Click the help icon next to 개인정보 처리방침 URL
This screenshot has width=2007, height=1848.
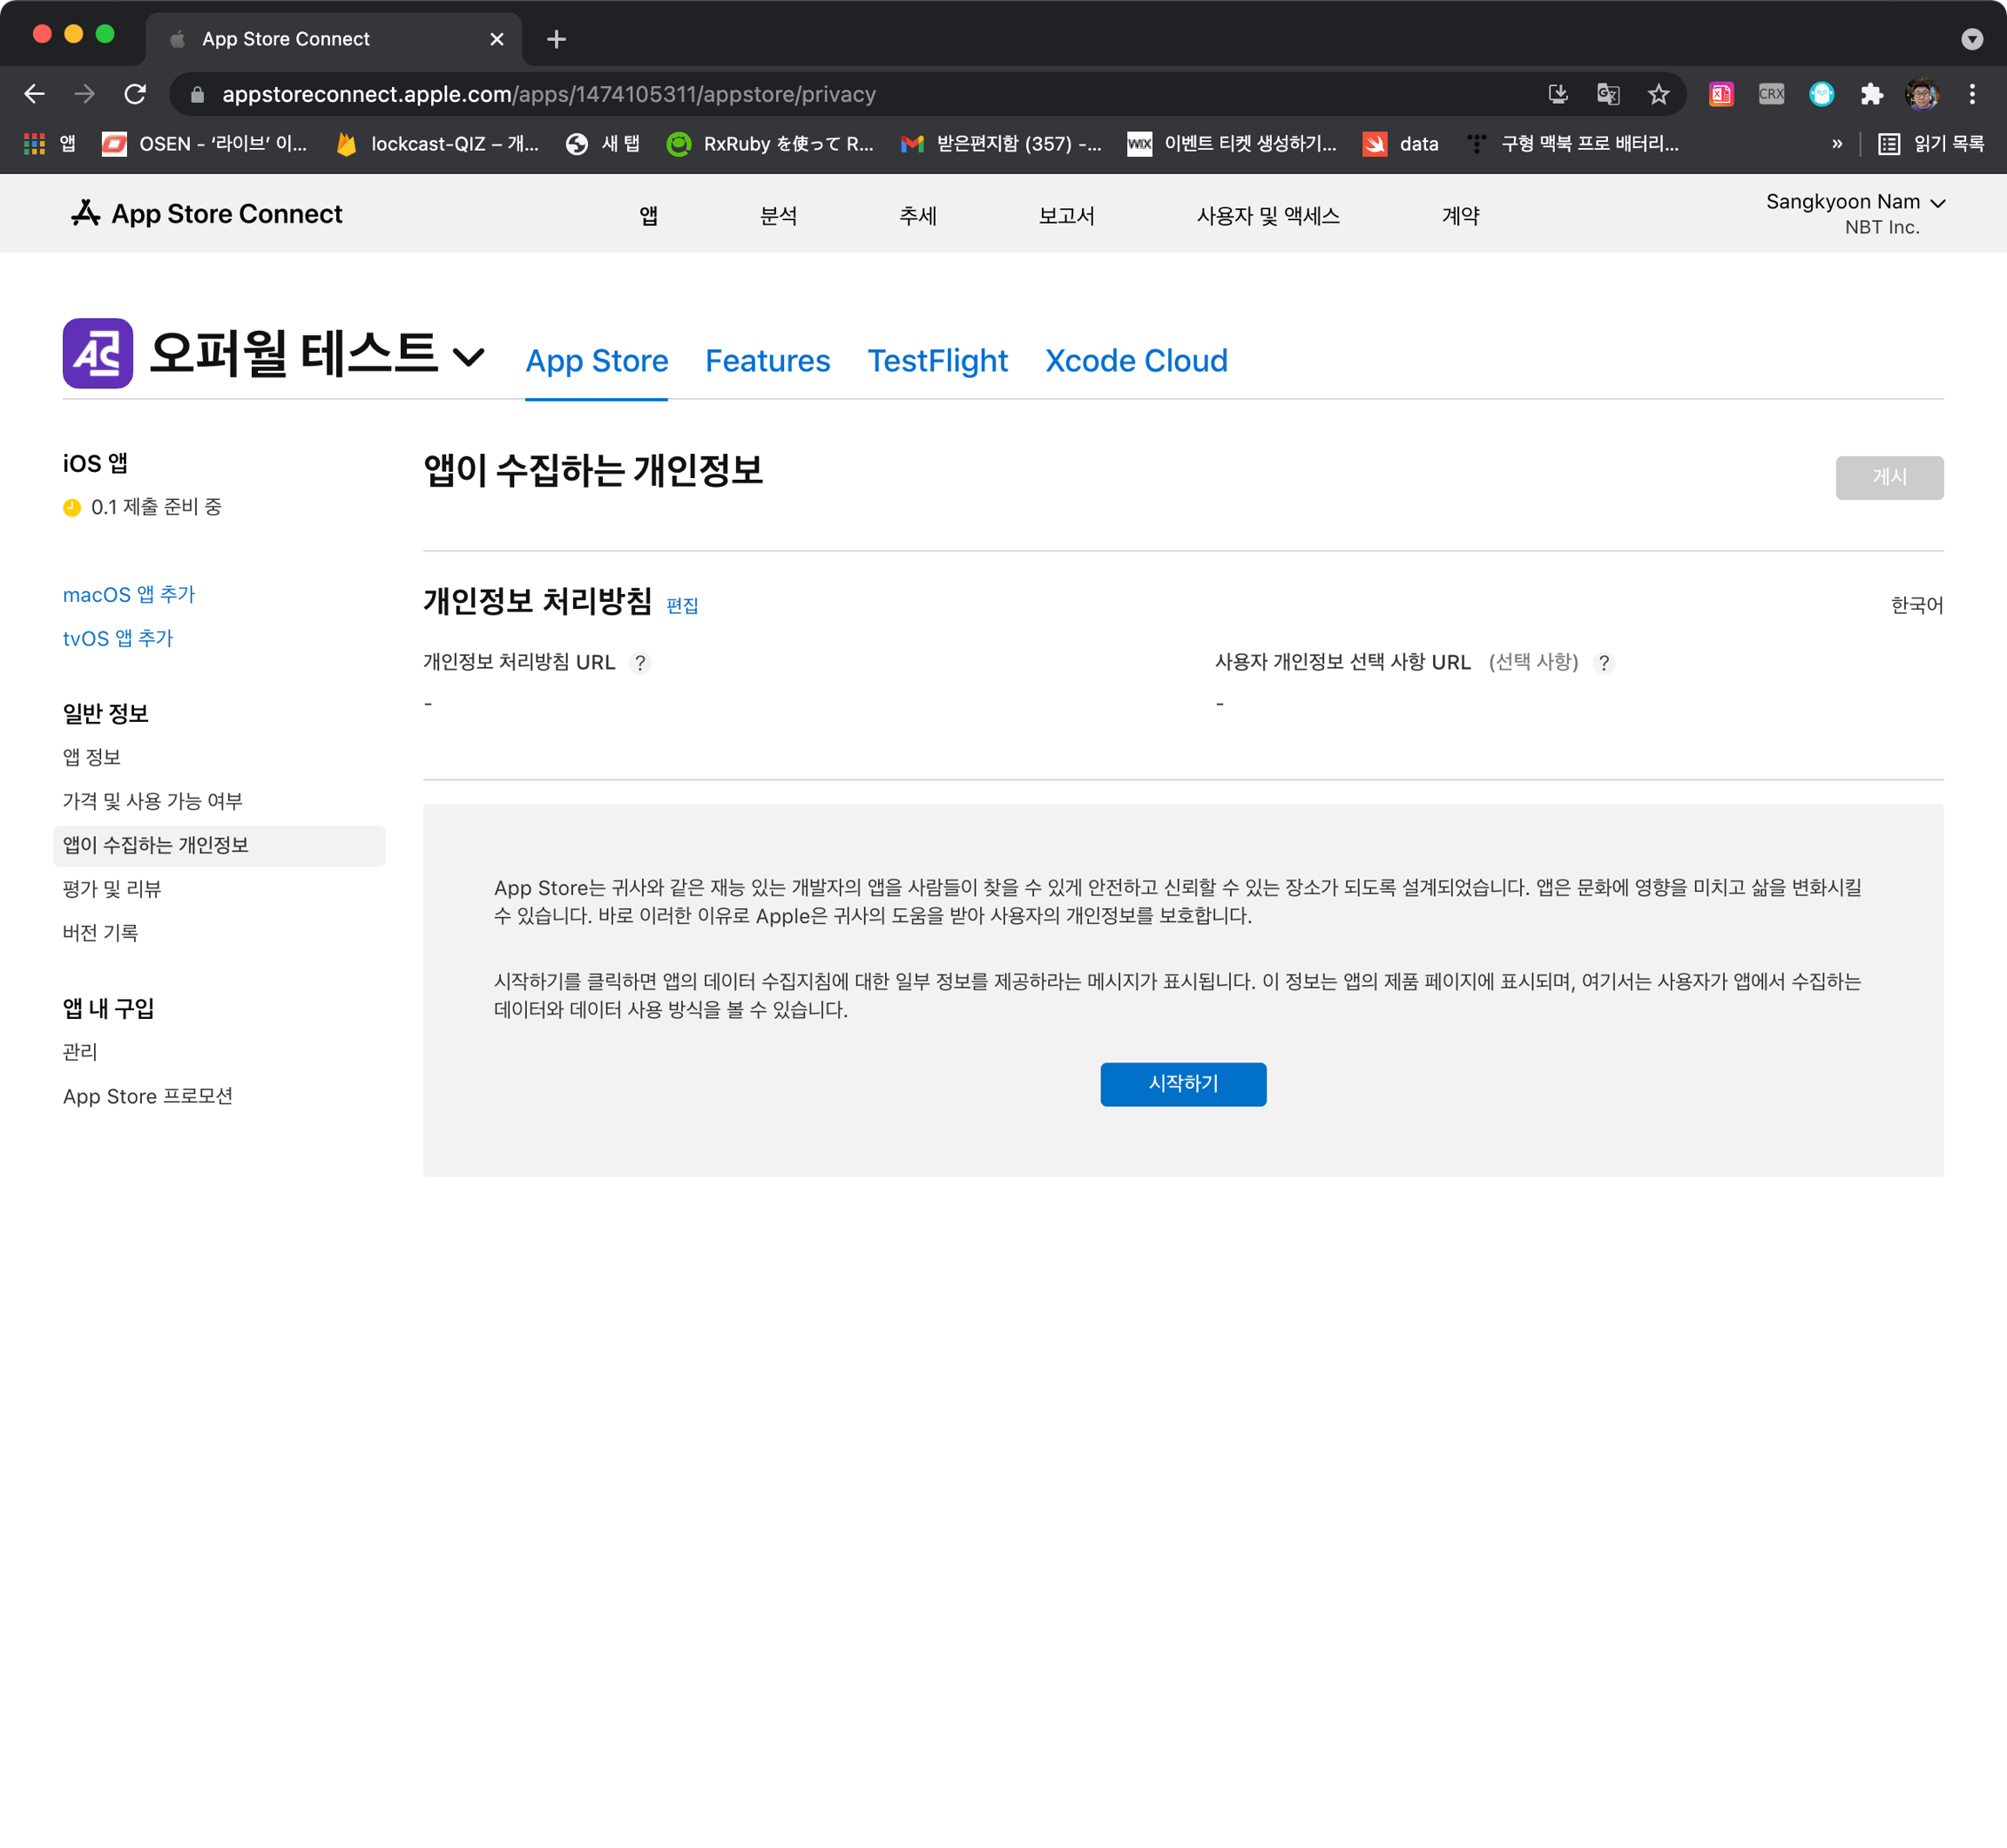(x=640, y=663)
